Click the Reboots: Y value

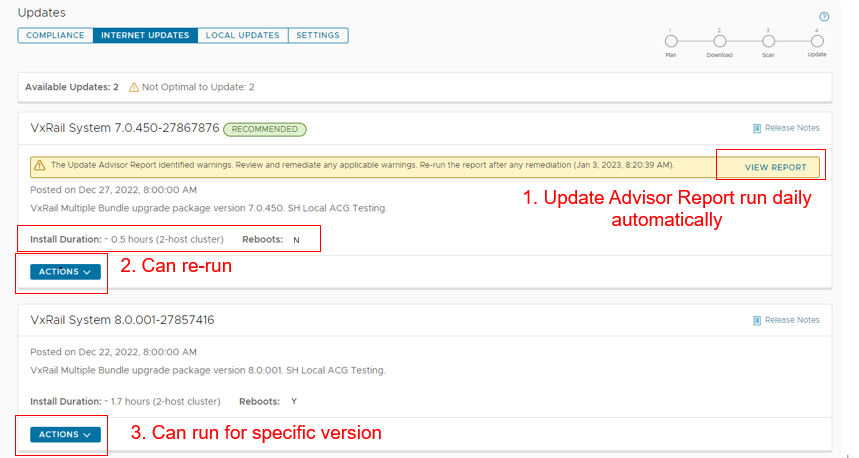pyautogui.click(x=294, y=402)
